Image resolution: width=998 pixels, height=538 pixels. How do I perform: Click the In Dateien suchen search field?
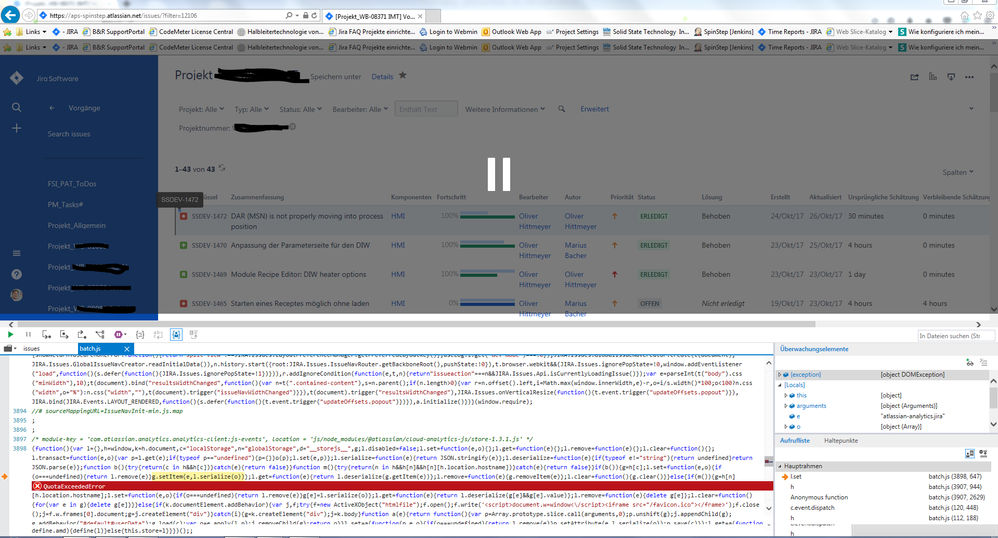pos(957,336)
